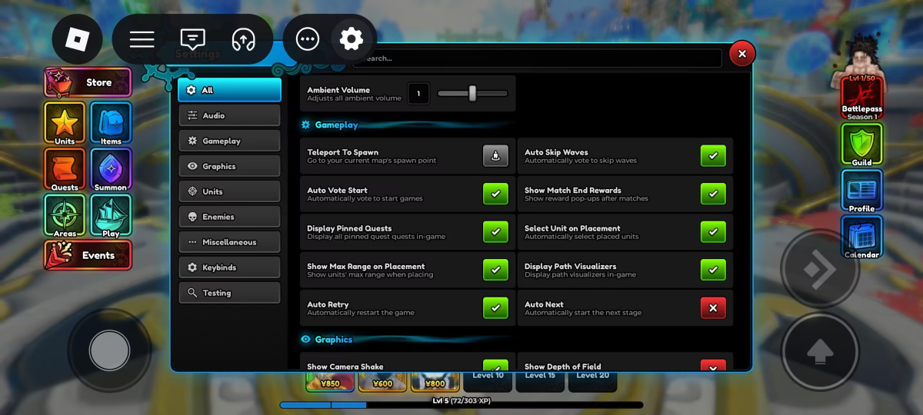This screenshot has height=415, width=923.
Task: Click the XP progress bar
Action: point(462,405)
